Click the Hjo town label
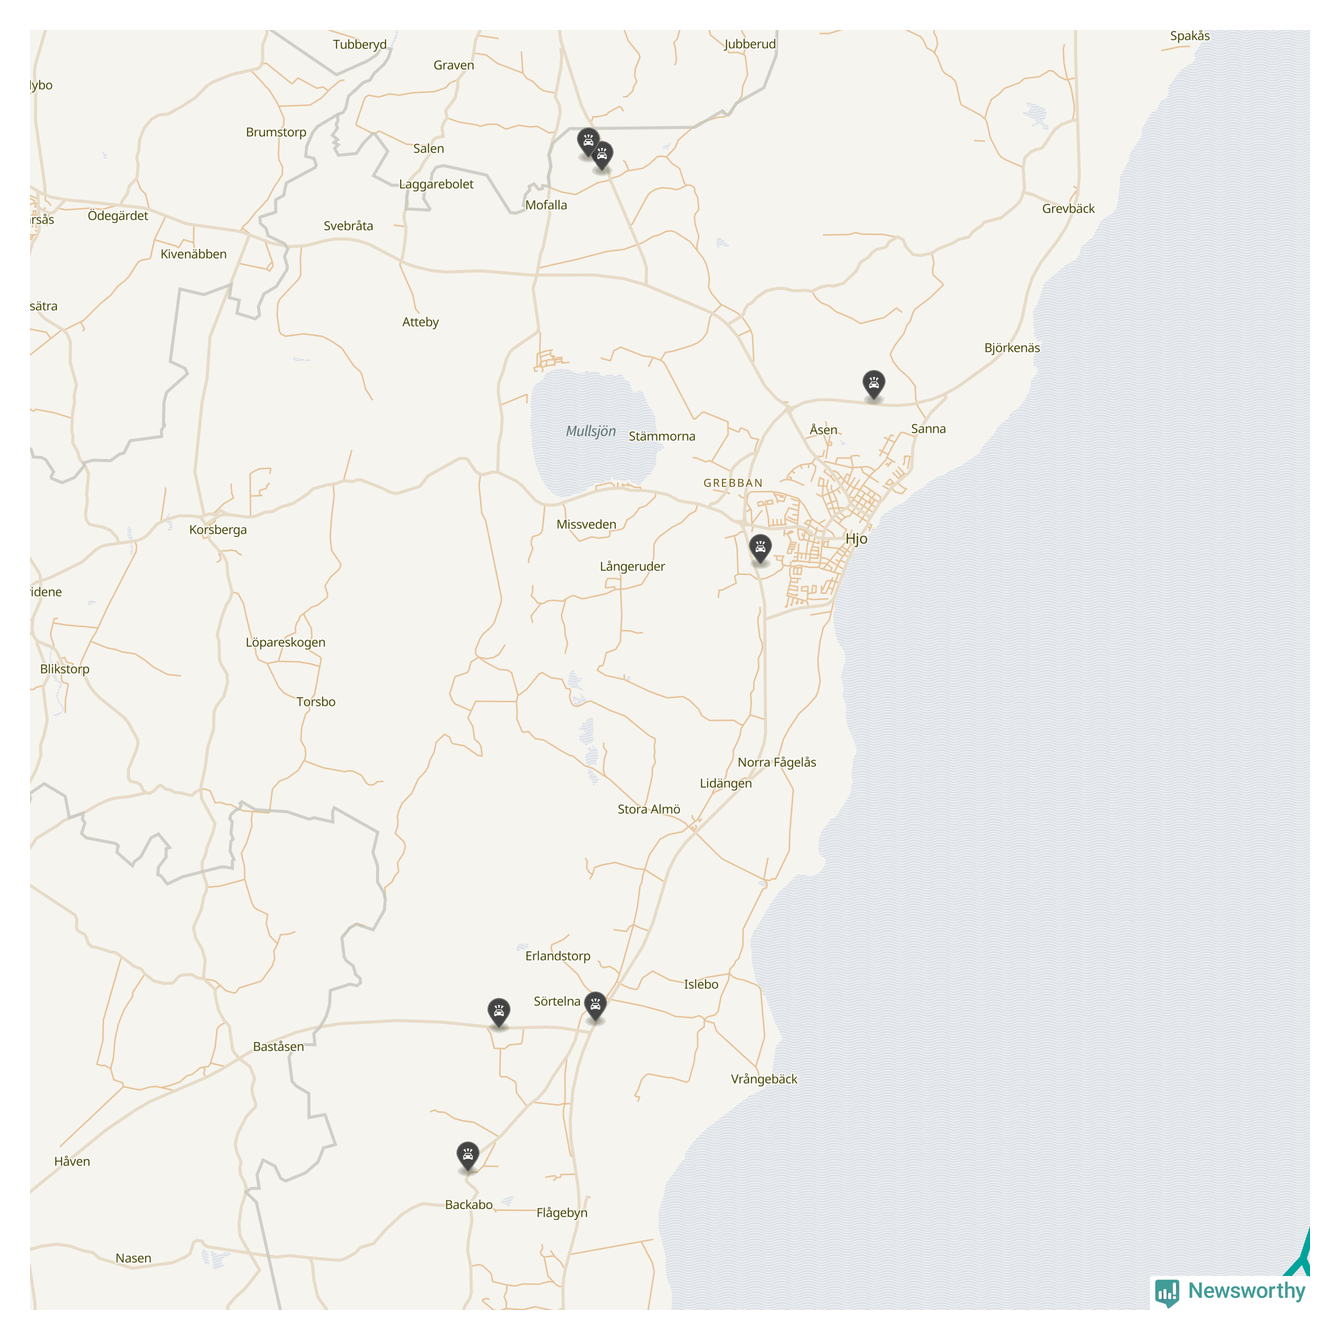The width and height of the screenshot is (1340, 1340). (856, 539)
